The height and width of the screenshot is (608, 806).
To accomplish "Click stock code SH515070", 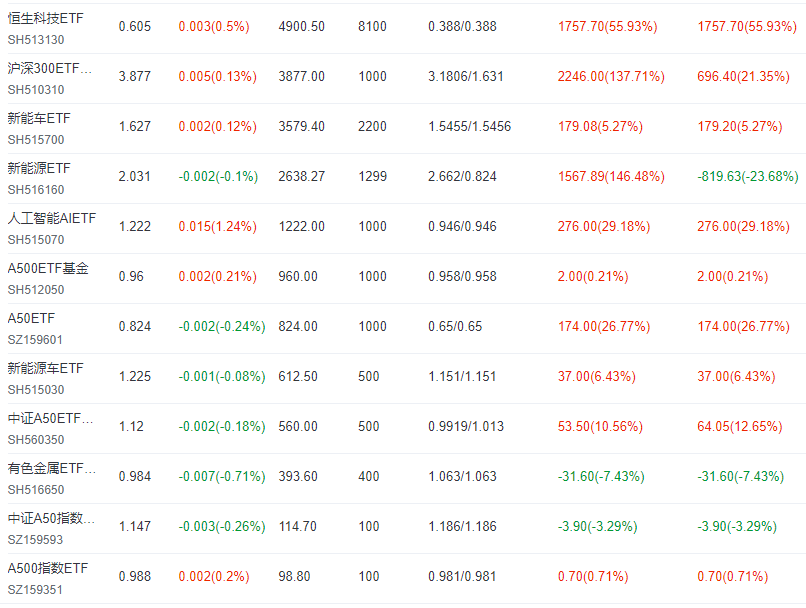I will point(36,239).
